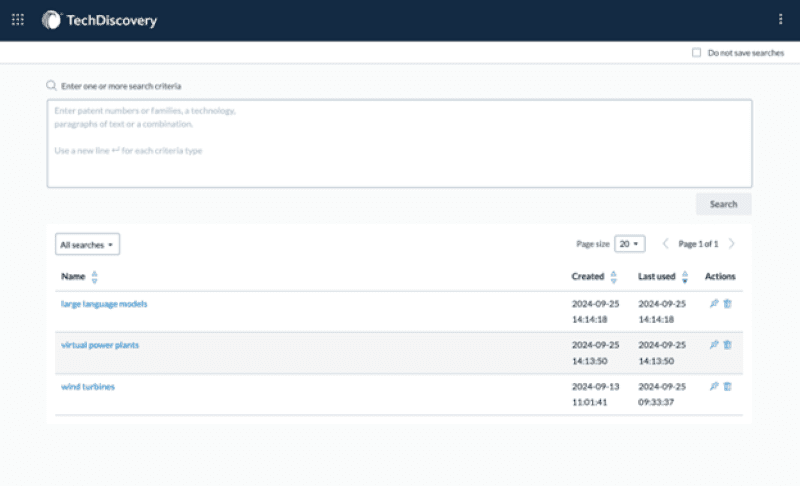The width and height of the screenshot is (800, 486).
Task: Sort searches by Last used date
Action: (685, 277)
